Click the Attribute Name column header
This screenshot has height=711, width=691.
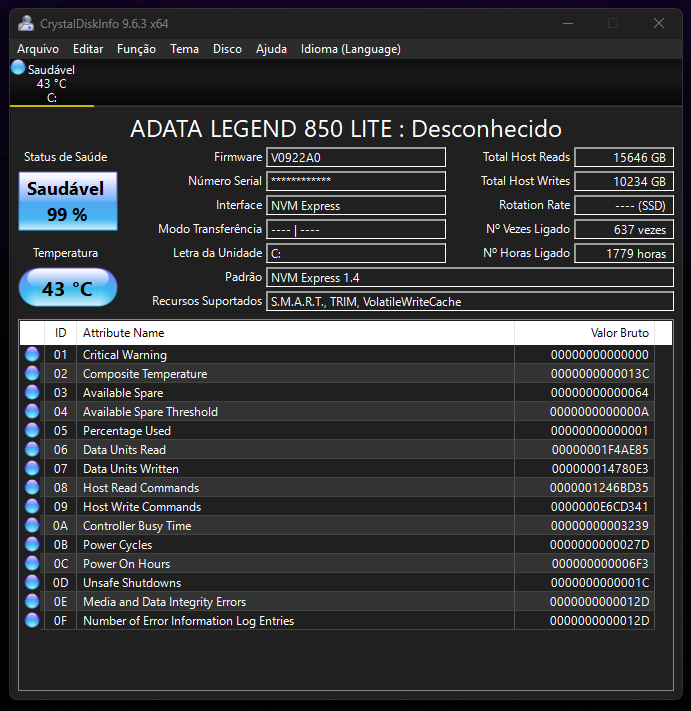[295, 333]
